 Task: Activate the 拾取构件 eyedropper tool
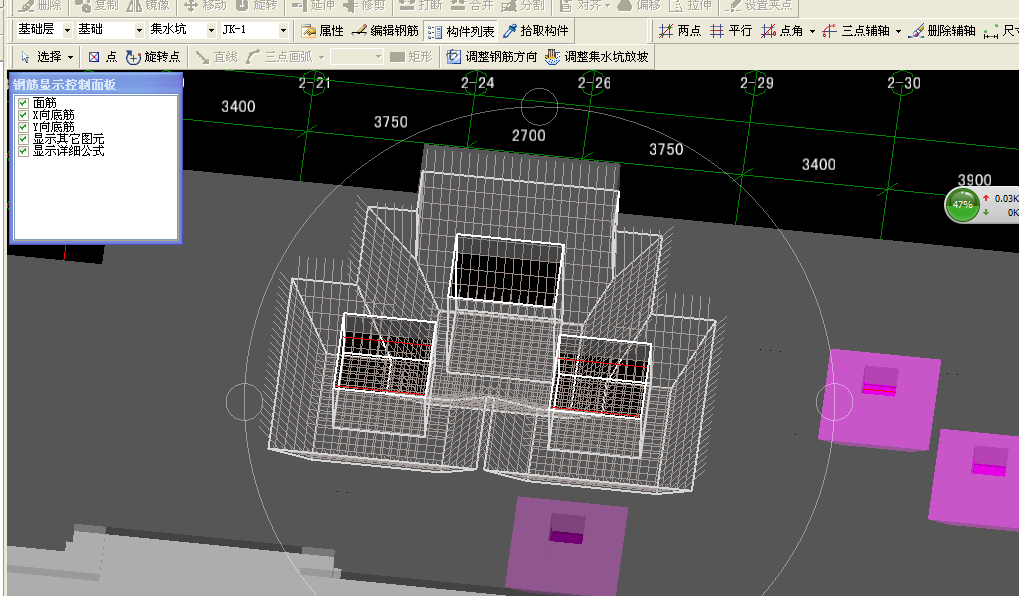(x=536, y=31)
